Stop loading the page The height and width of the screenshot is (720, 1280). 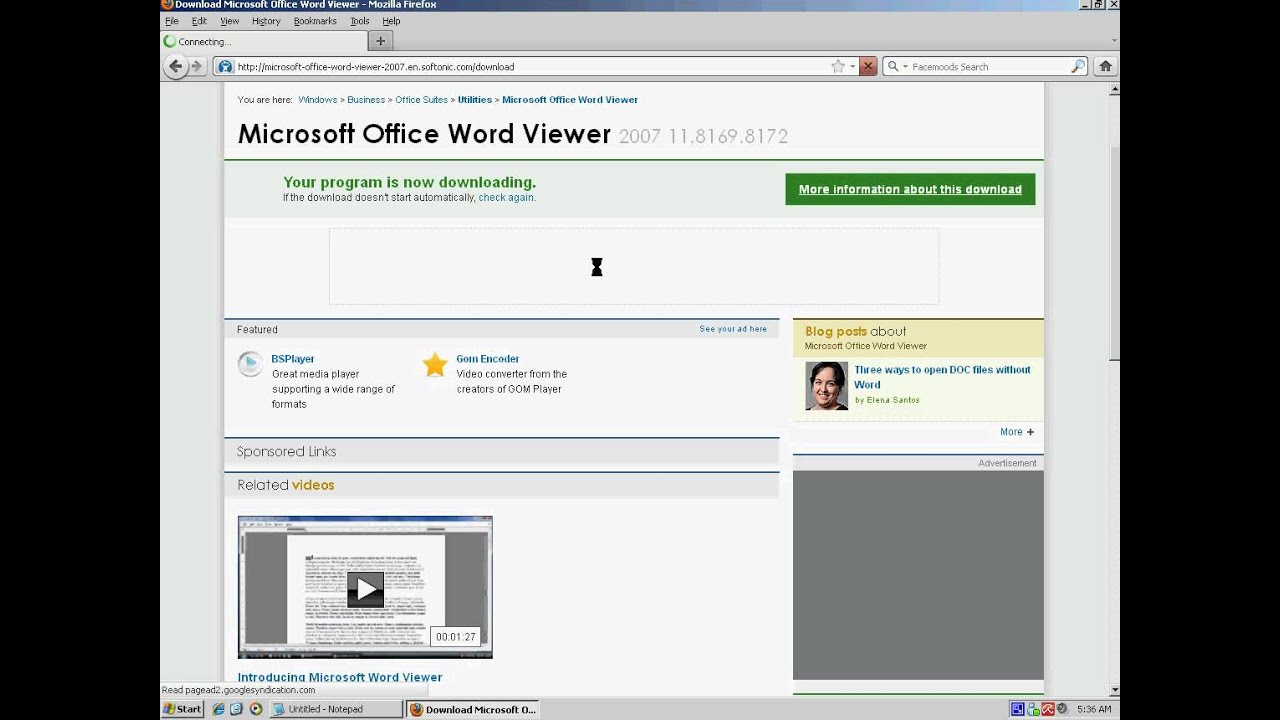(x=868, y=67)
